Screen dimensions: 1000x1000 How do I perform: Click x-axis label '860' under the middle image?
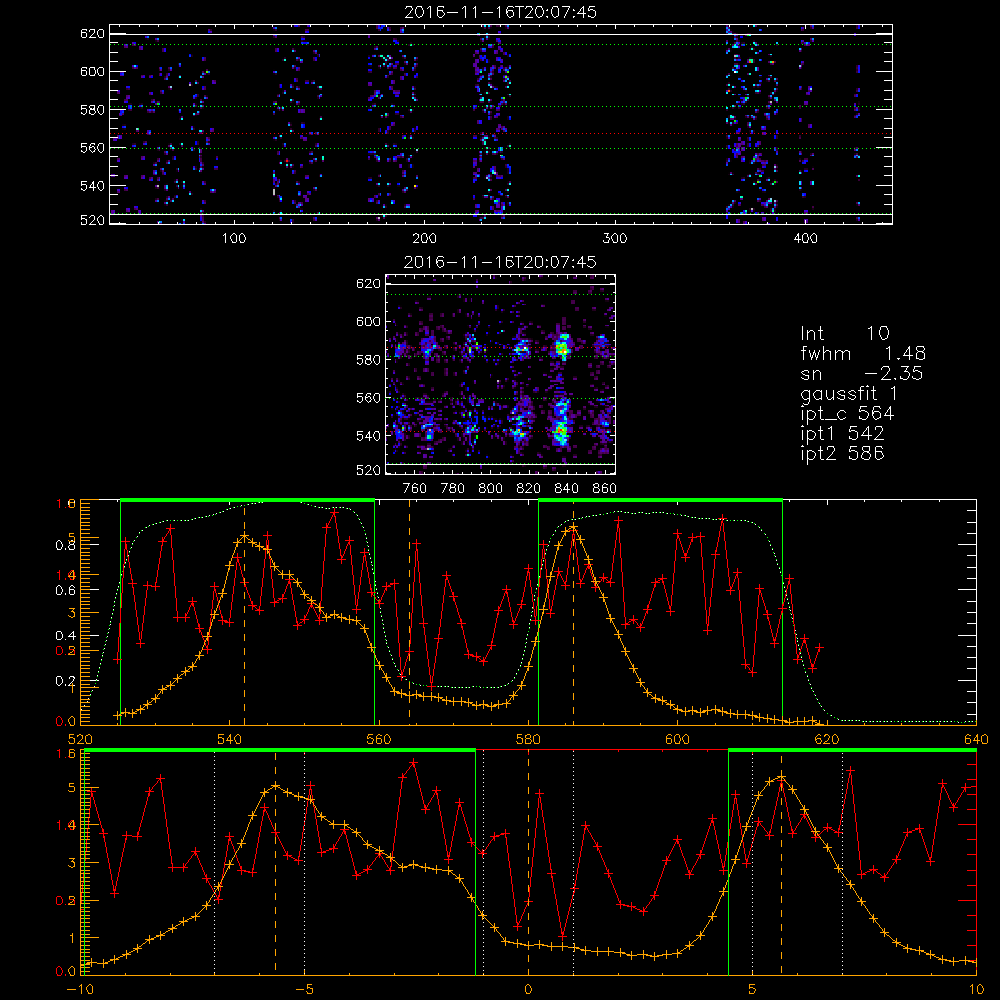604,489
